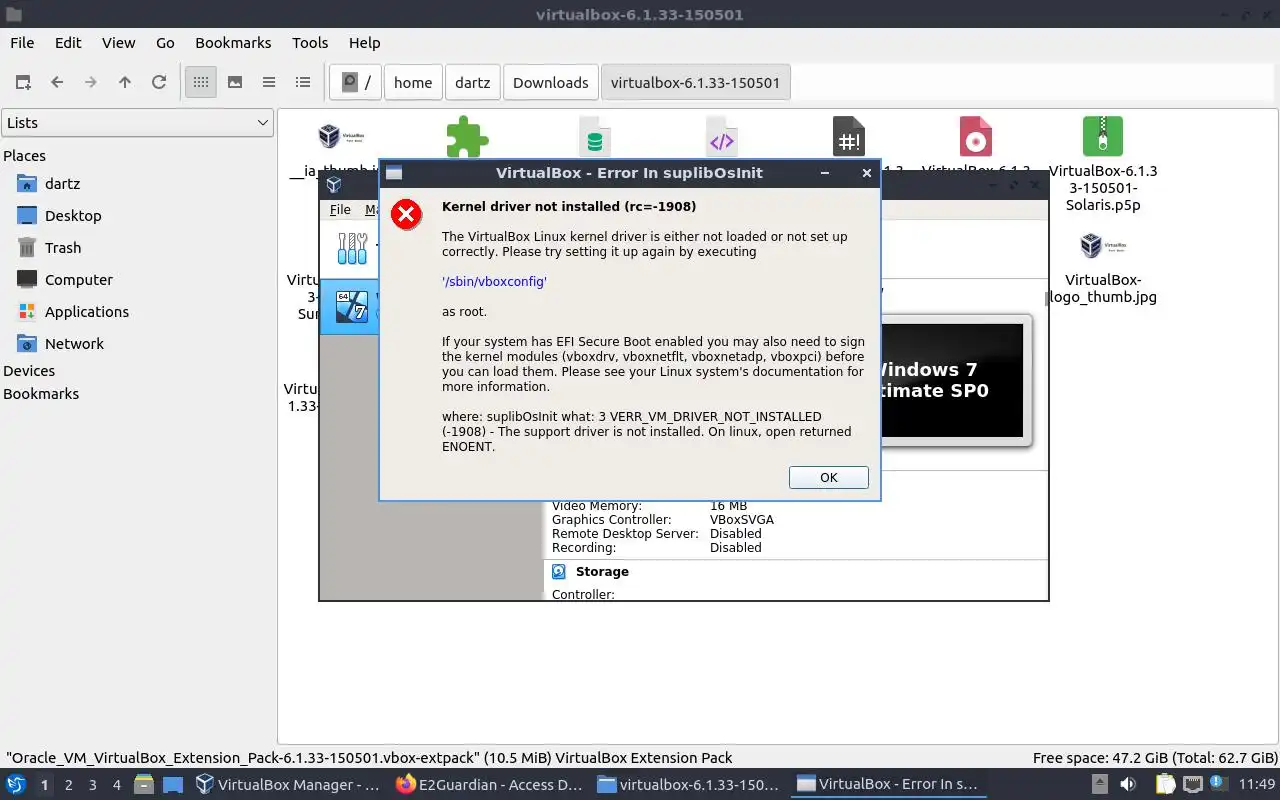Switch to compact view mode
Viewport: 1280px width, 800px height.
(269, 82)
